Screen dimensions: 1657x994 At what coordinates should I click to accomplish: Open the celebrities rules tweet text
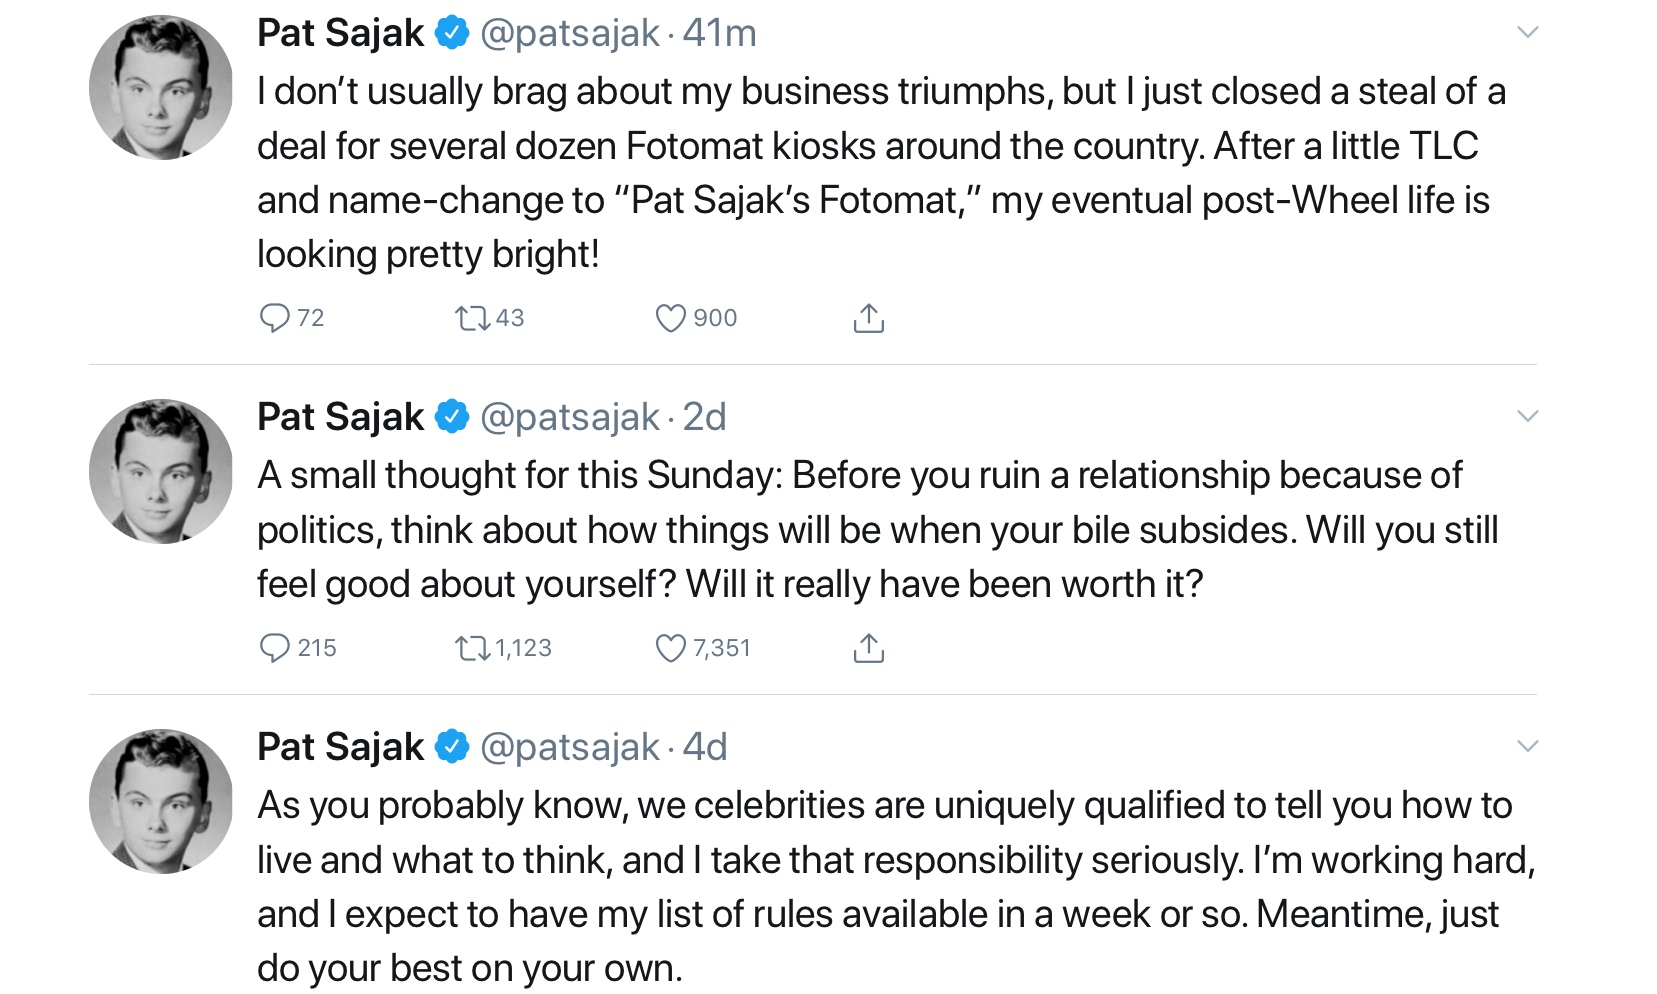[880, 886]
